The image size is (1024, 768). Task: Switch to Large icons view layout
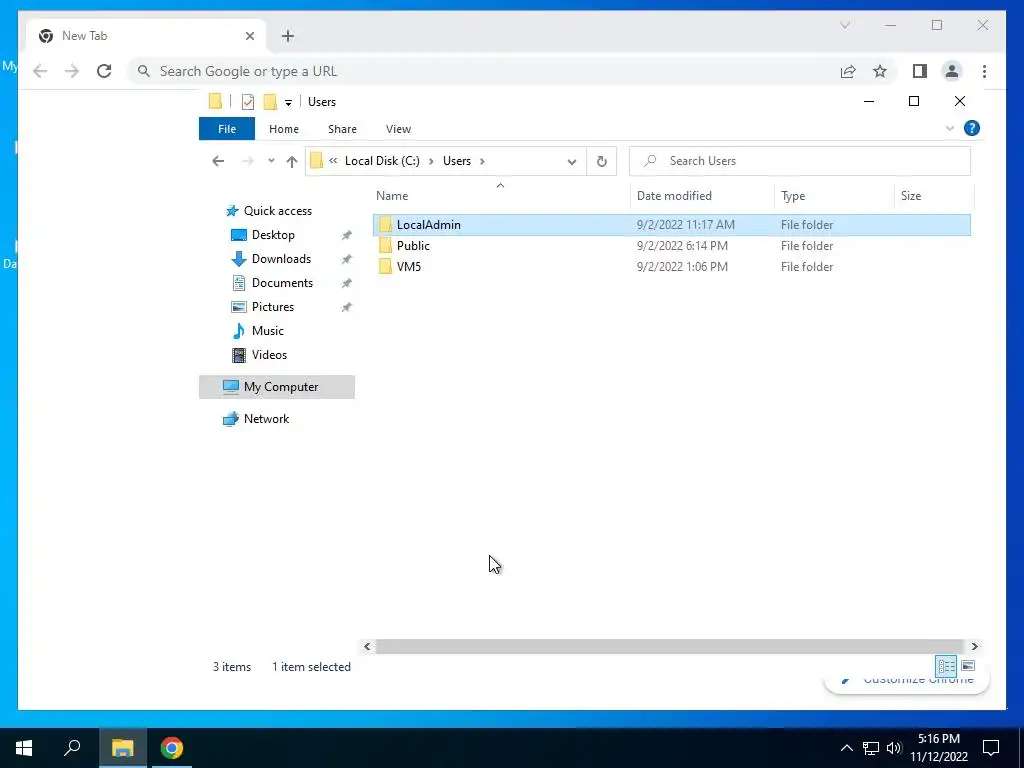tap(968, 665)
